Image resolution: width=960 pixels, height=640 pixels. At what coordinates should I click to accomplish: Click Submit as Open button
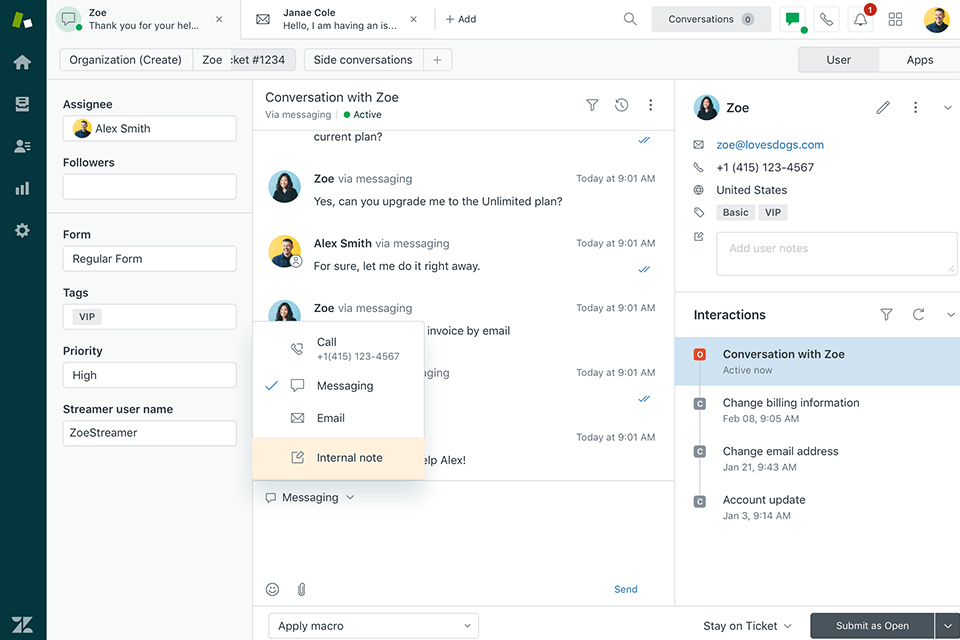[x=872, y=626]
